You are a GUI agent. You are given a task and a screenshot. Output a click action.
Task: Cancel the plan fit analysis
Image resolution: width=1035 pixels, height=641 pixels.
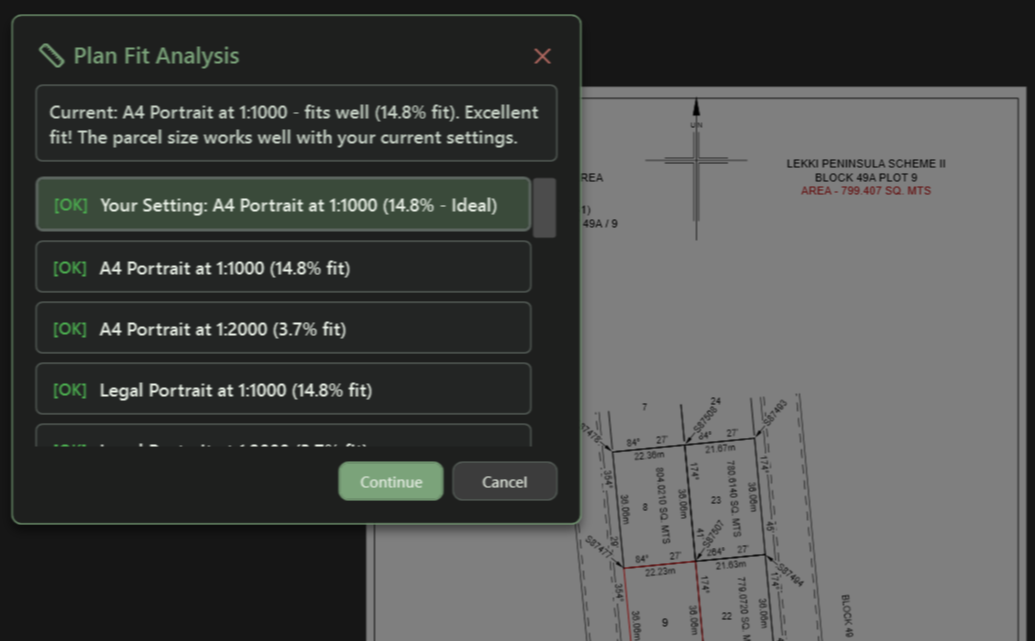[x=504, y=481]
